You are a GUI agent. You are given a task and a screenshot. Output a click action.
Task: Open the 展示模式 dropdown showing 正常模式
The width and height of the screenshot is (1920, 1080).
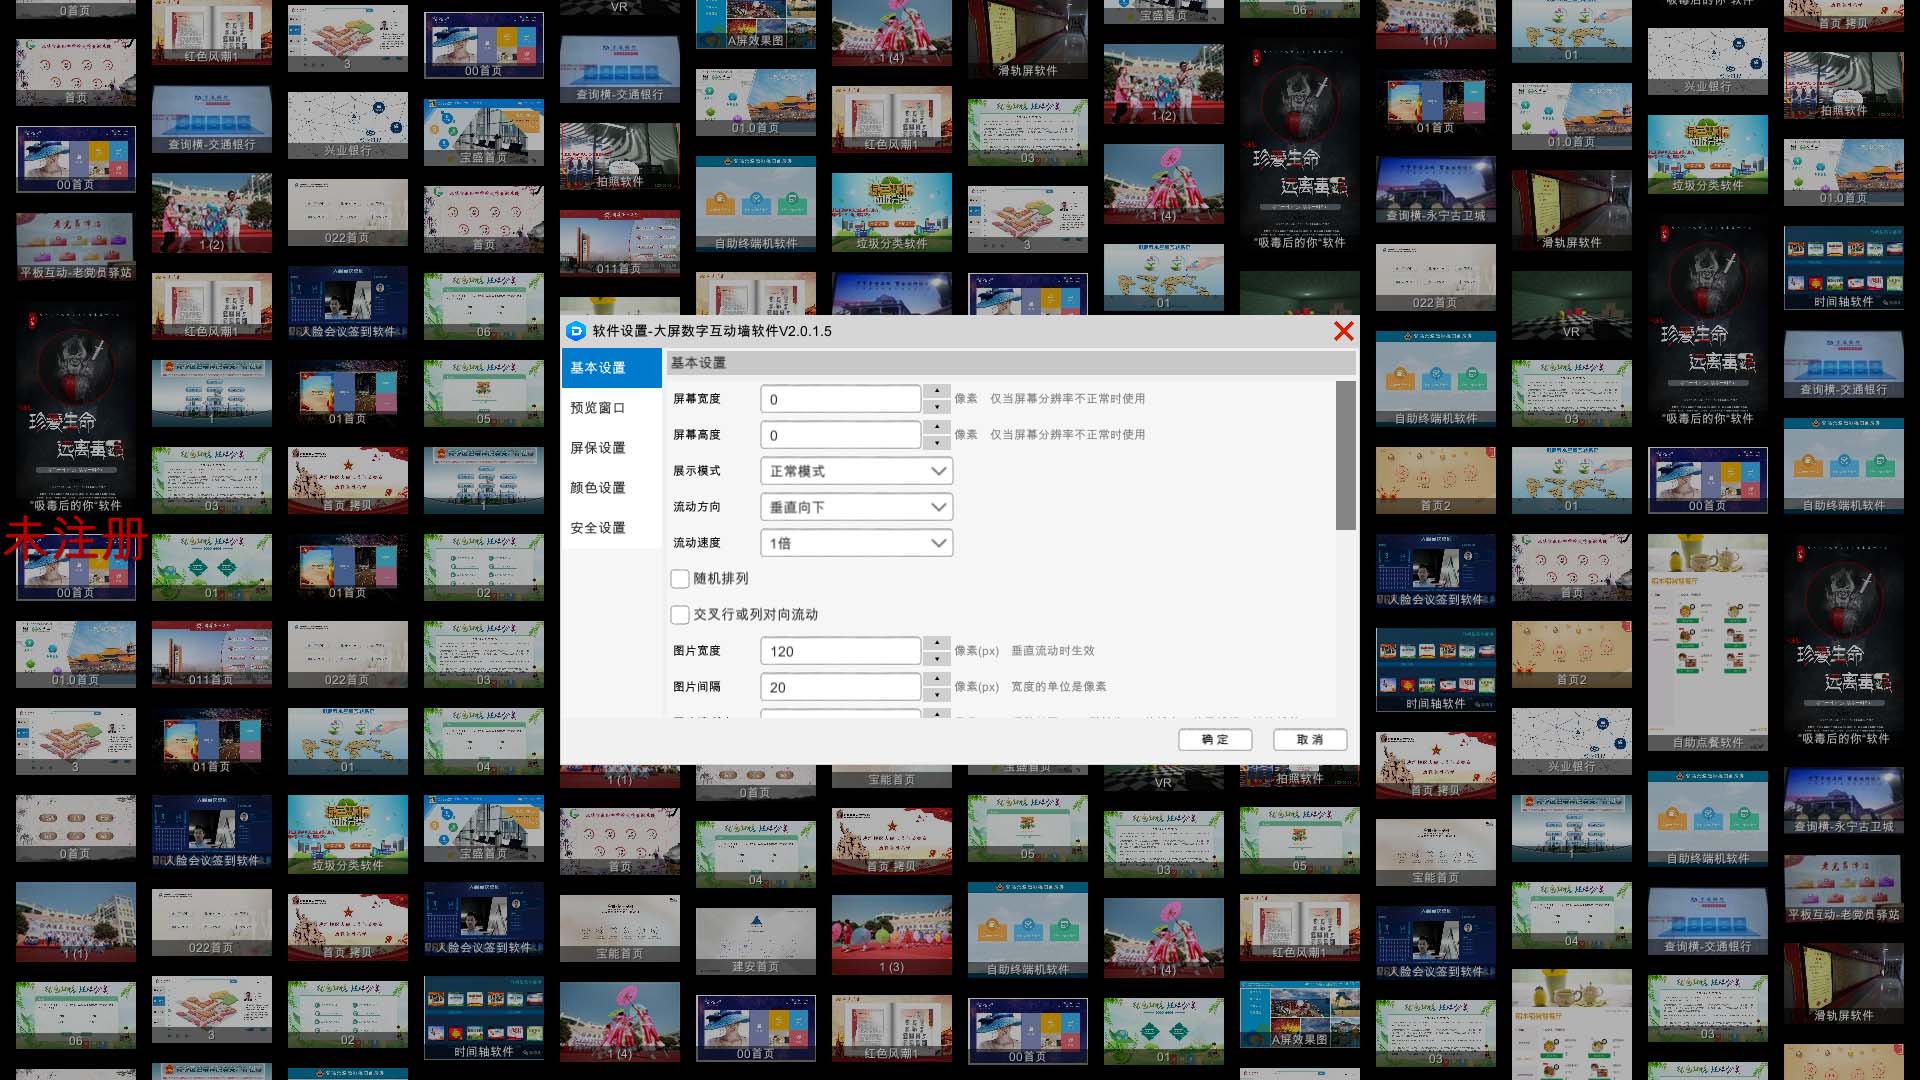856,471
